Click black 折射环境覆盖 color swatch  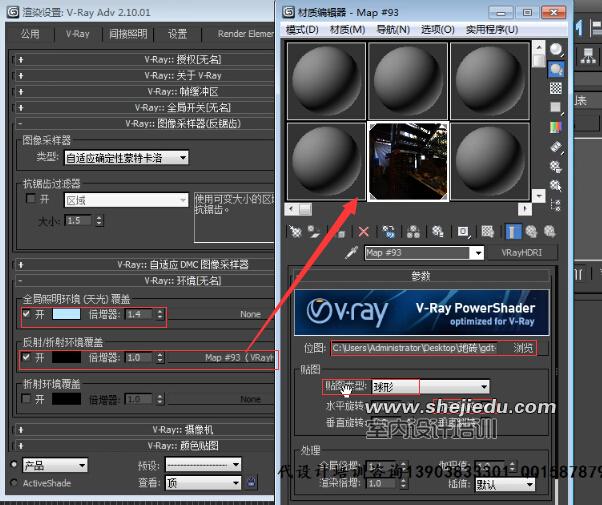coord(66,399)
